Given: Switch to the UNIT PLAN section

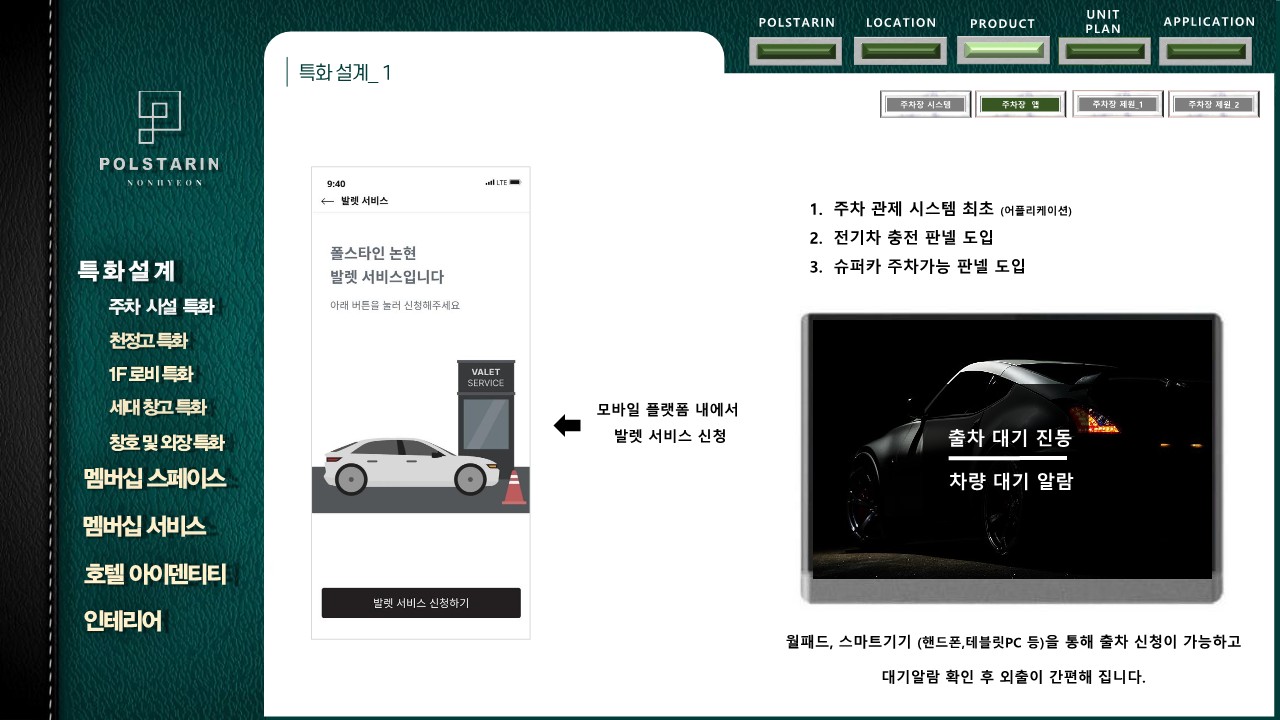Looking at the screenshot, I should tap(1104, 51).
